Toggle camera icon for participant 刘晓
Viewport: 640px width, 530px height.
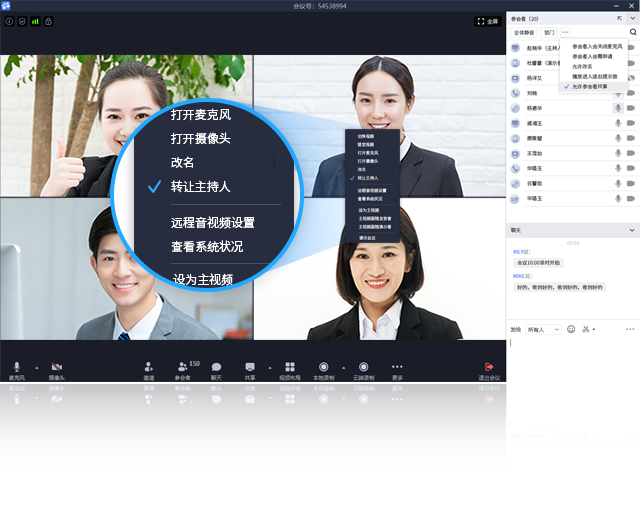631,93
